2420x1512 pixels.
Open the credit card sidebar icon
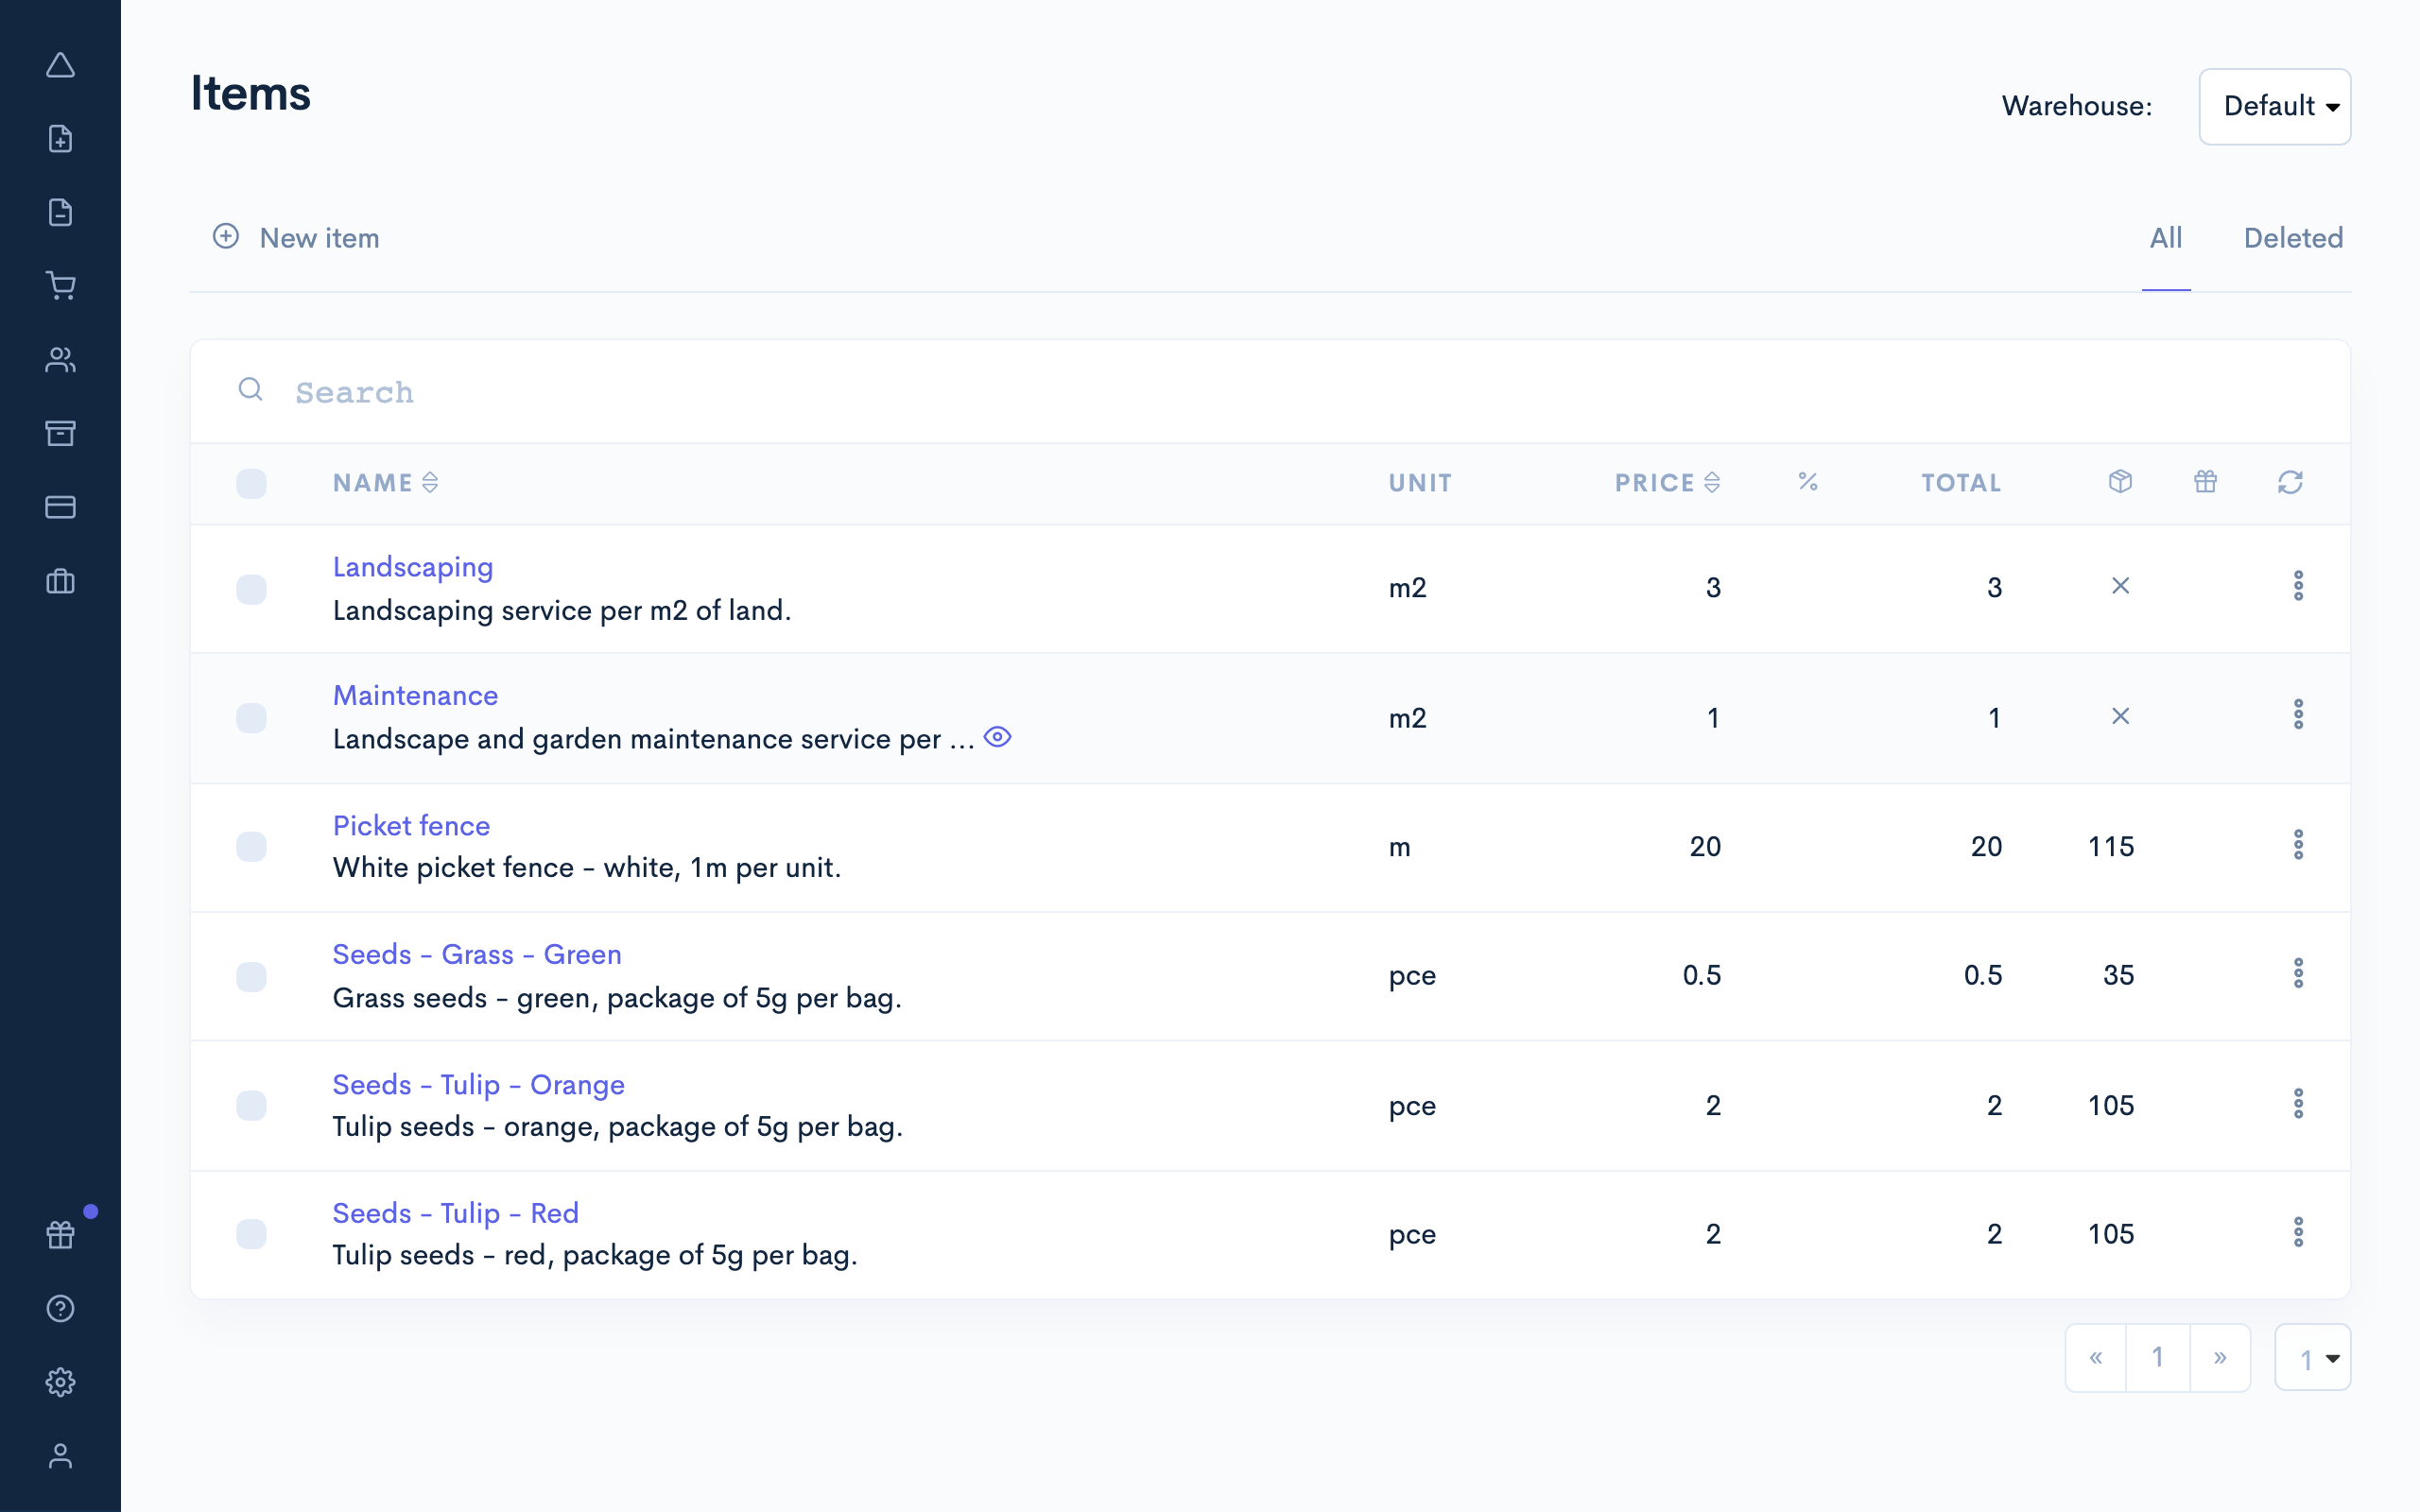coord(60,507)
